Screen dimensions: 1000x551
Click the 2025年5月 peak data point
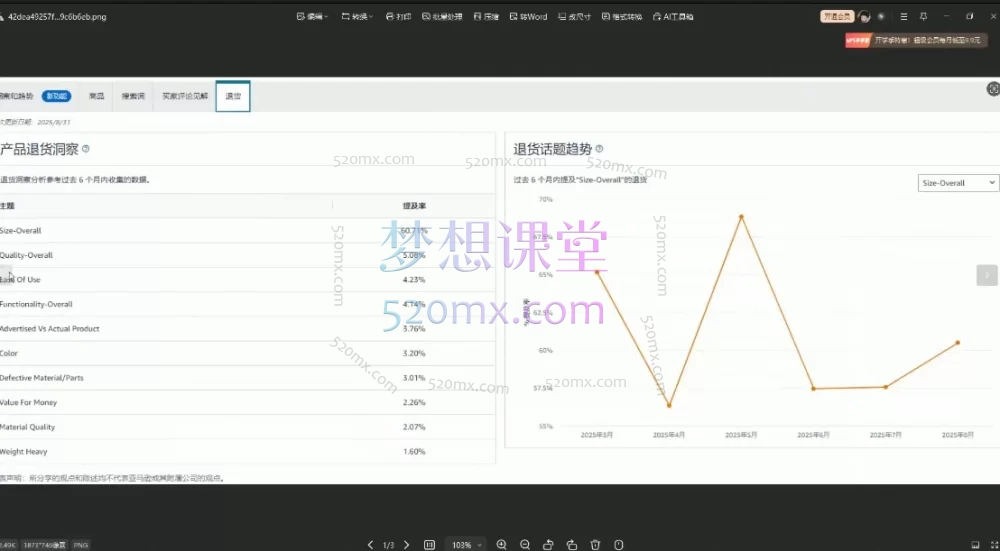[741, 217]
